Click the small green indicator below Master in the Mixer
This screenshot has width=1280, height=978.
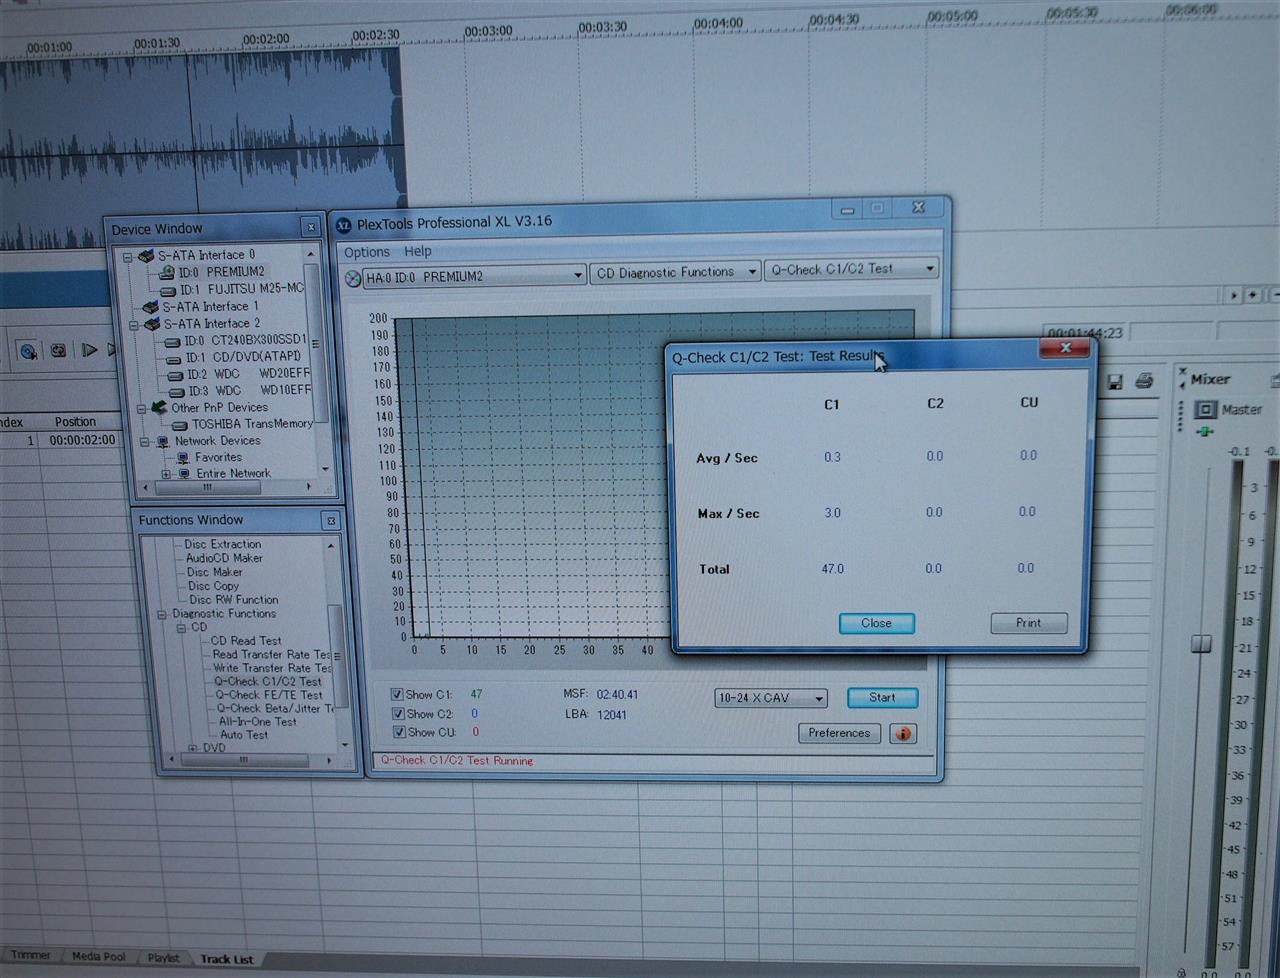point(1205,431)
